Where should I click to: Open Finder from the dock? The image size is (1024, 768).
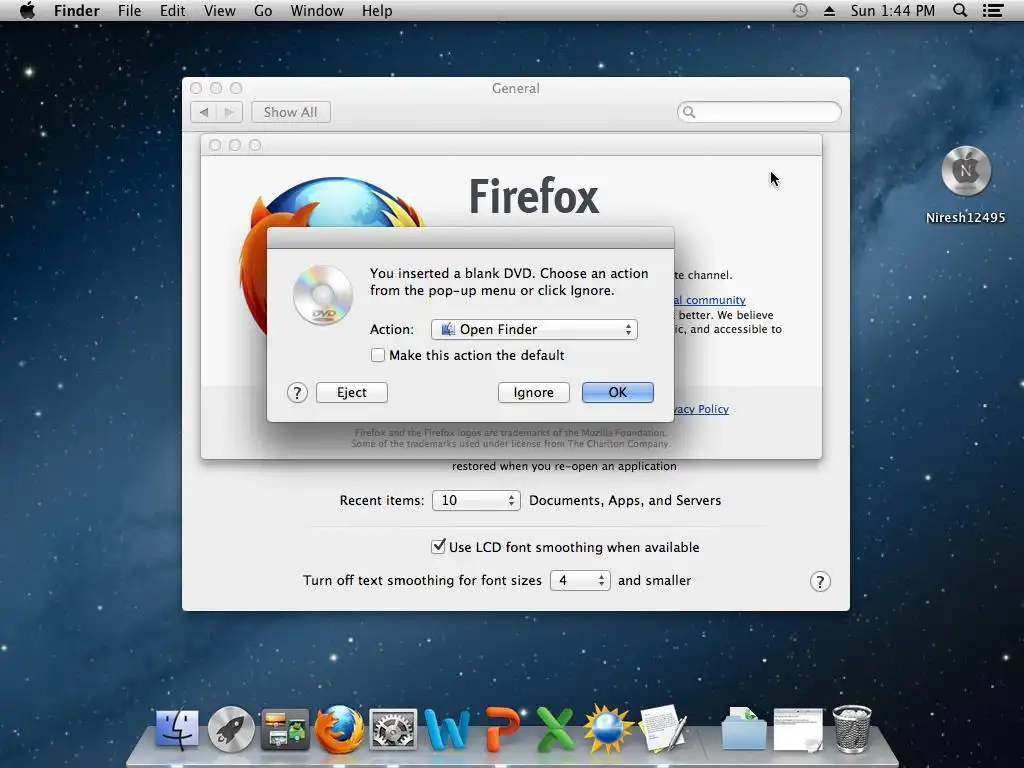click(177, 729)
